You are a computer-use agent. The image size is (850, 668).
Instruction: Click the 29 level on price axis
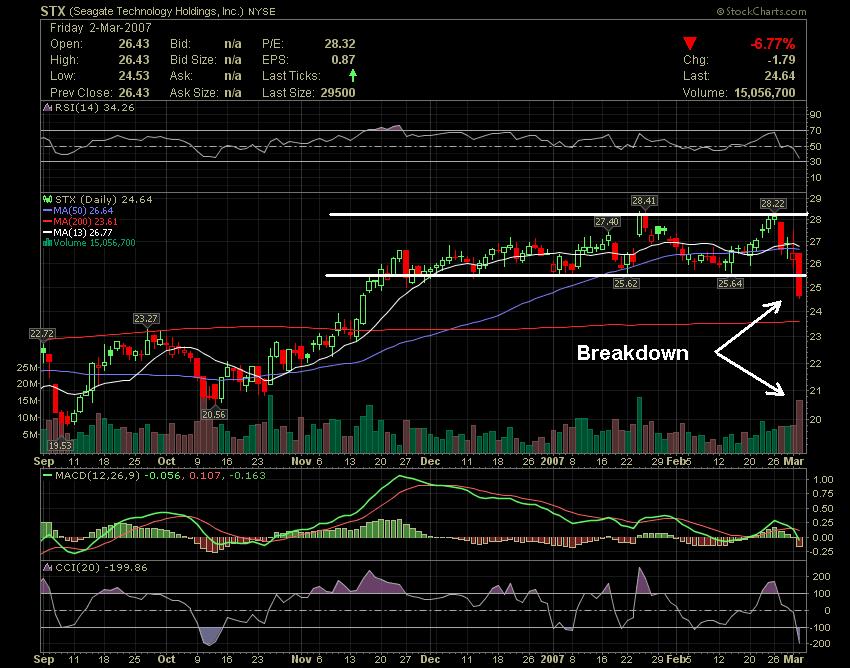coord(815,199)
